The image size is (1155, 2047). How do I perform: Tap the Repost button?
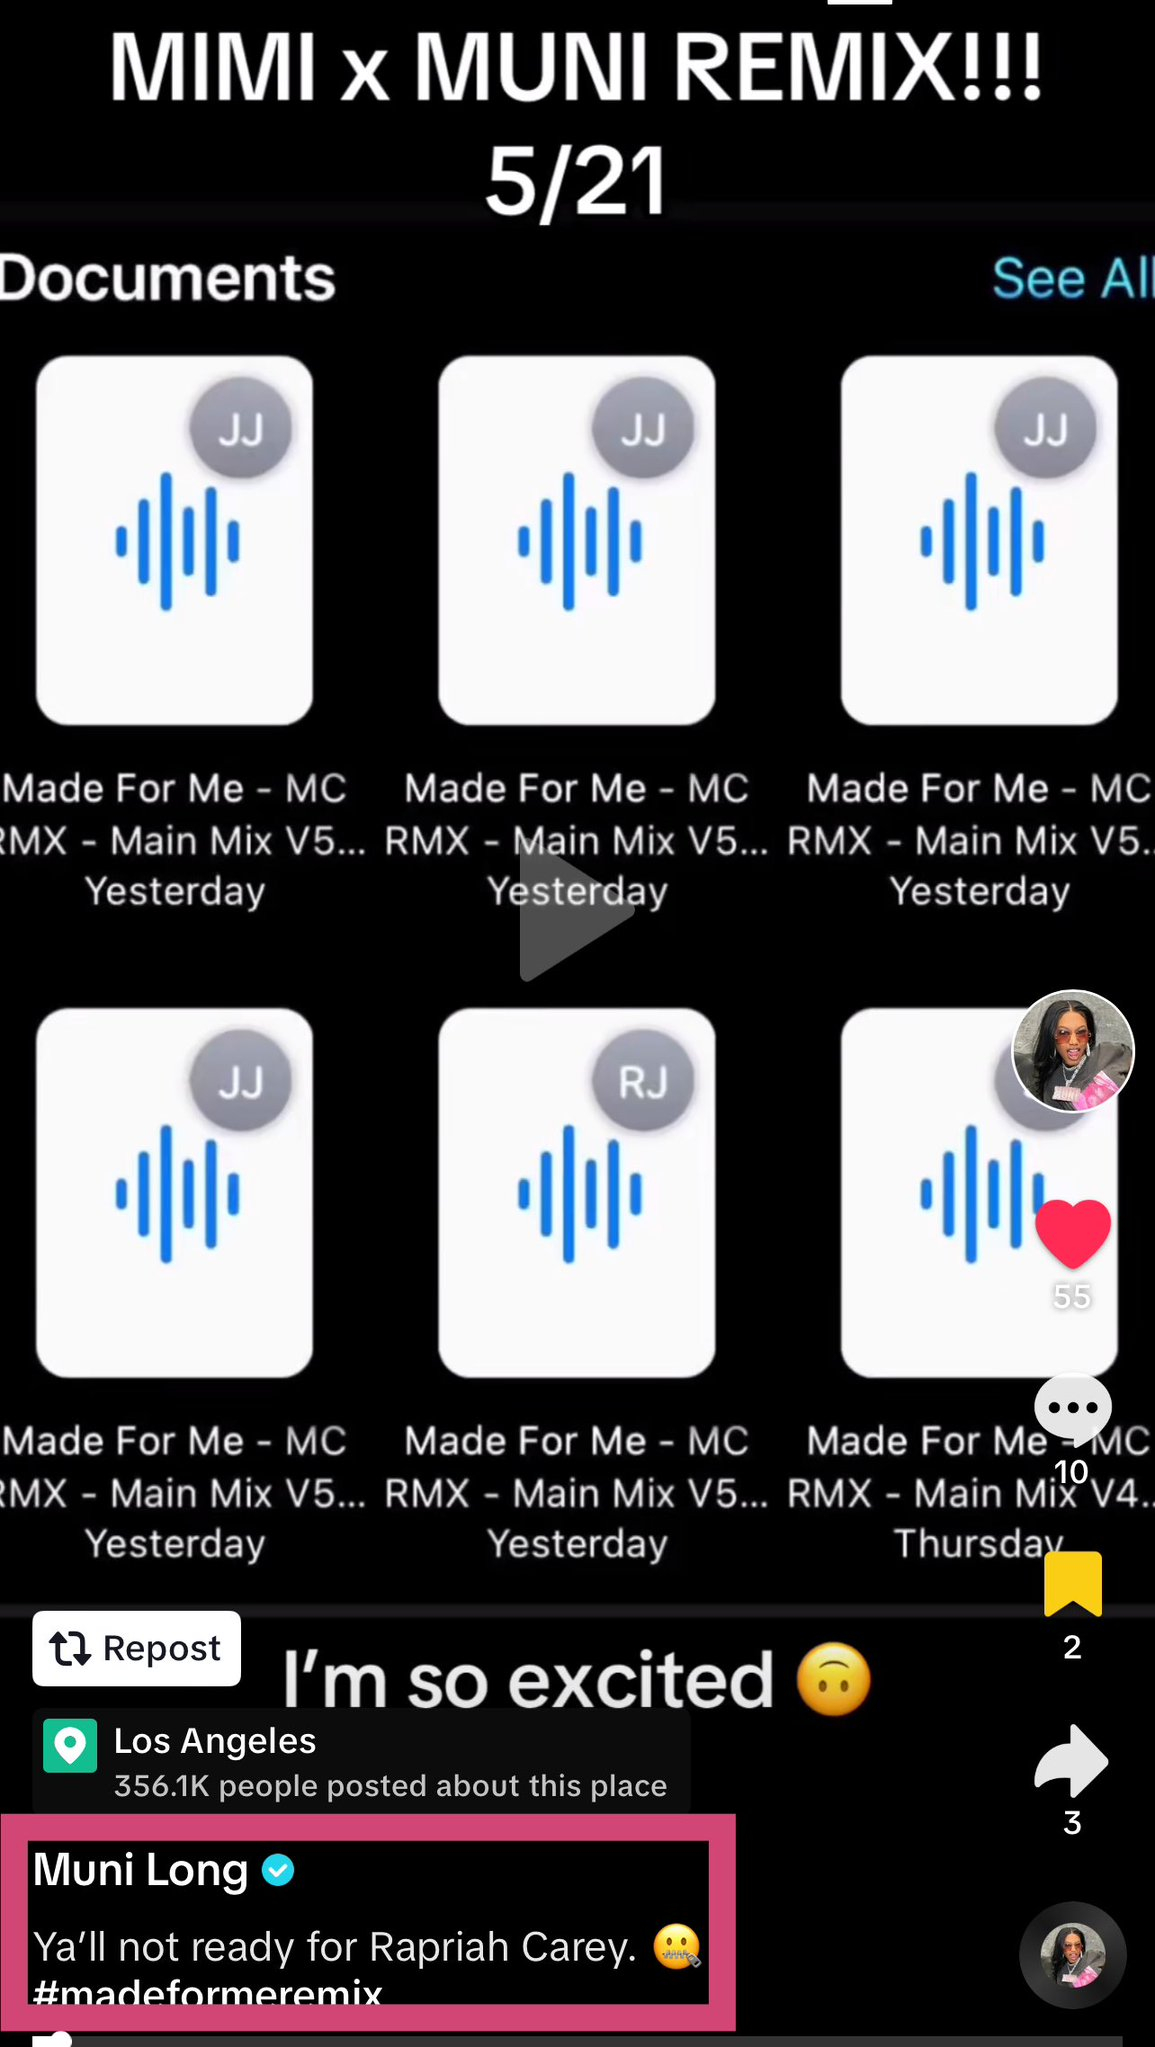136,1648
